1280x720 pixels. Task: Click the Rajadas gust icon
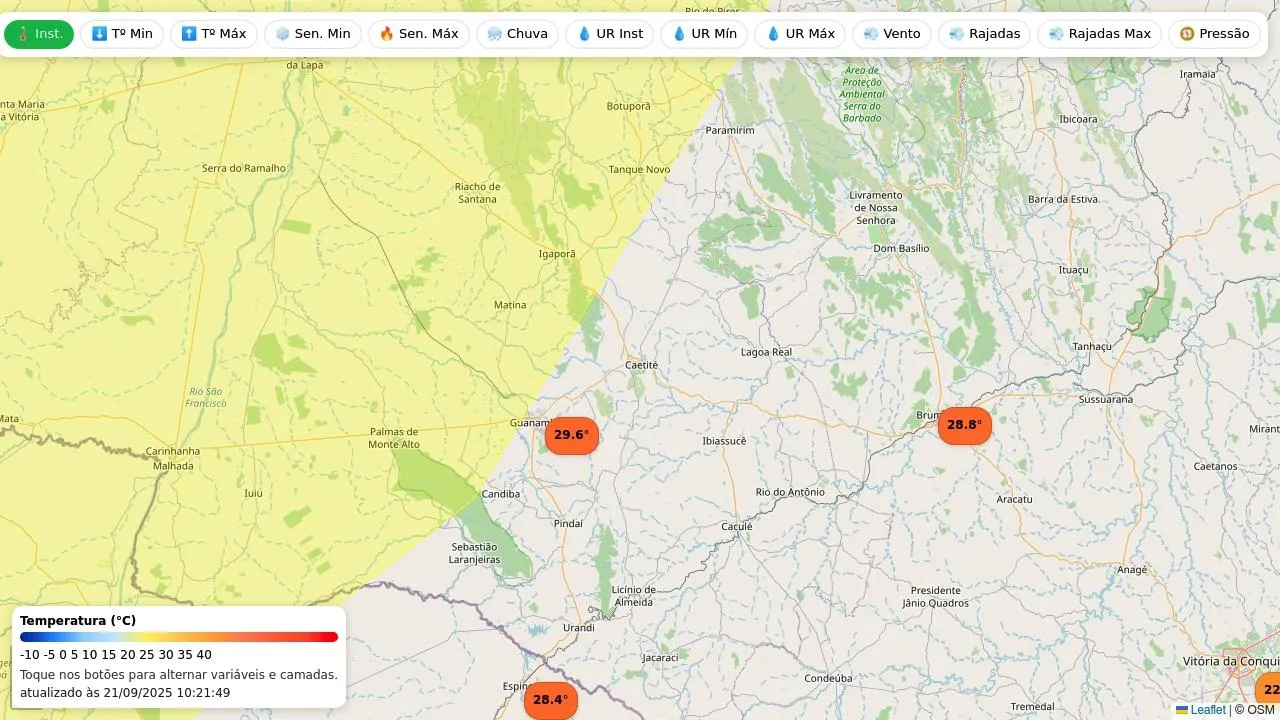tap(957, 34)
